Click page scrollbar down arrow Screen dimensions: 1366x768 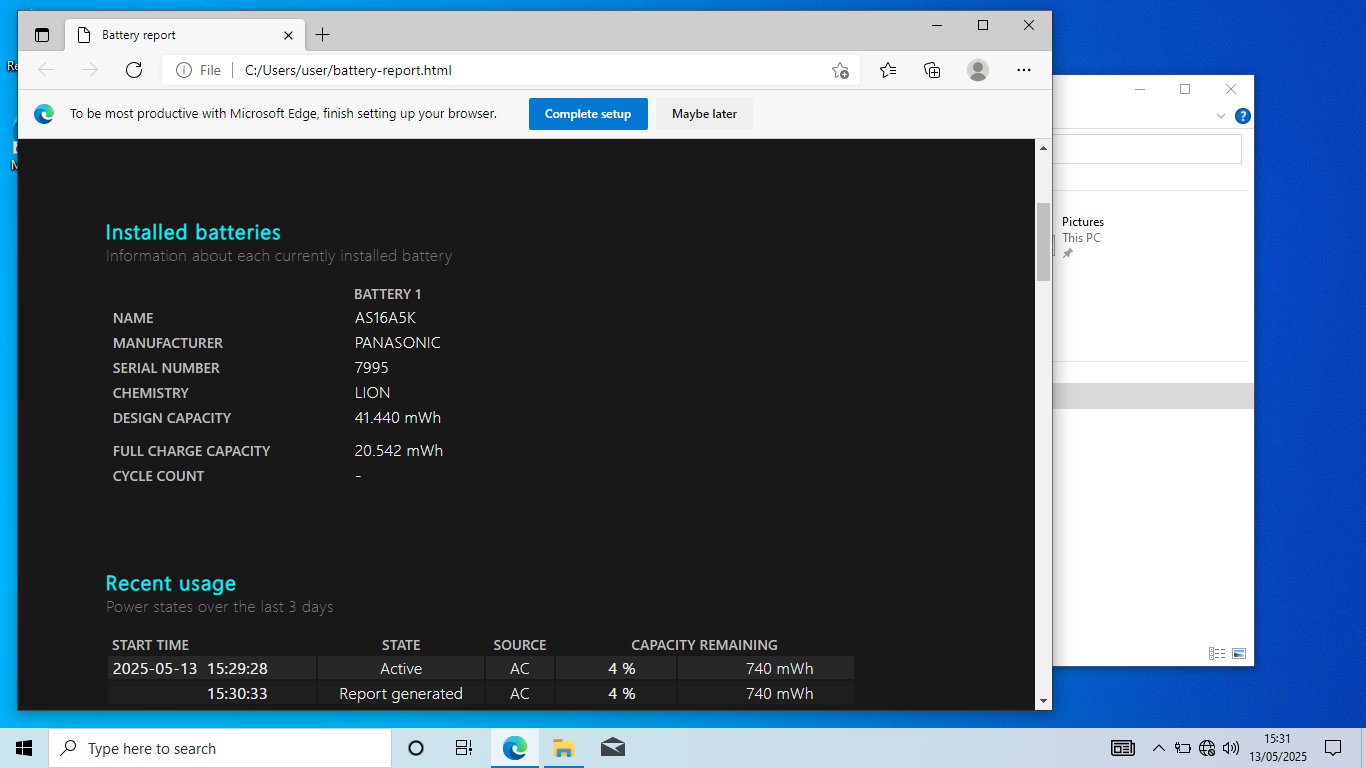1043,701
